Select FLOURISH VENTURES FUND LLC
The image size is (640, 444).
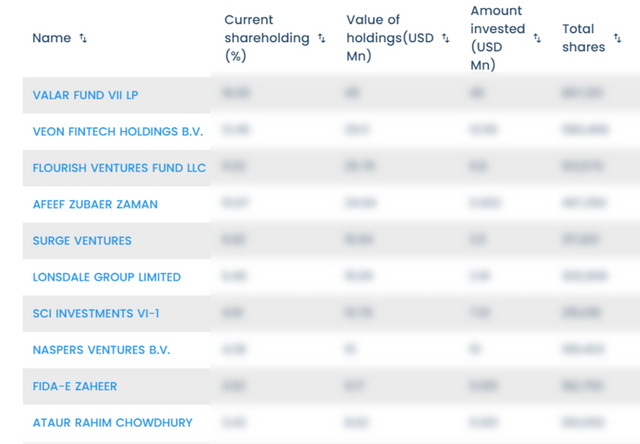(119, 167)
